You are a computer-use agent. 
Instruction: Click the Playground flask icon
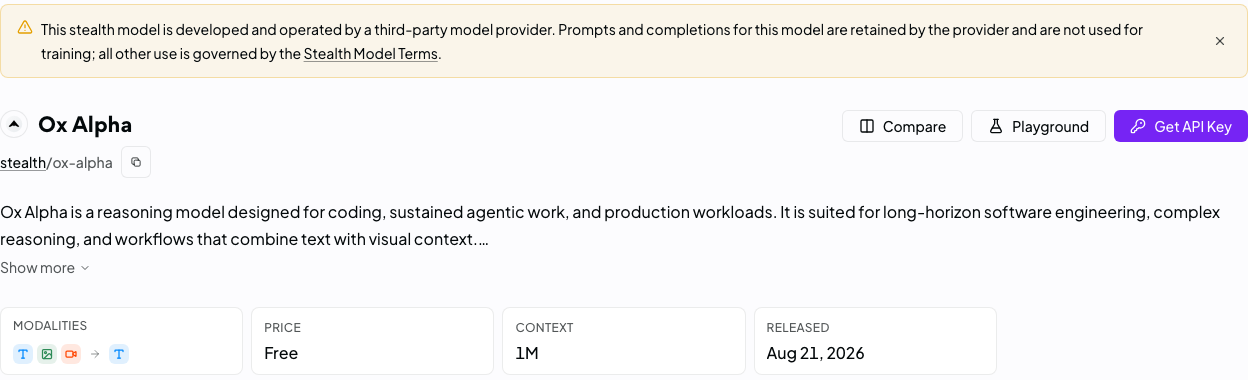pos(995,126)
